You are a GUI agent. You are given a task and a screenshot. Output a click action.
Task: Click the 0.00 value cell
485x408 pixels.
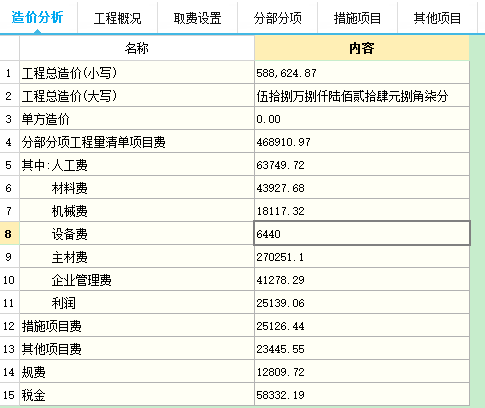[362, 119]
